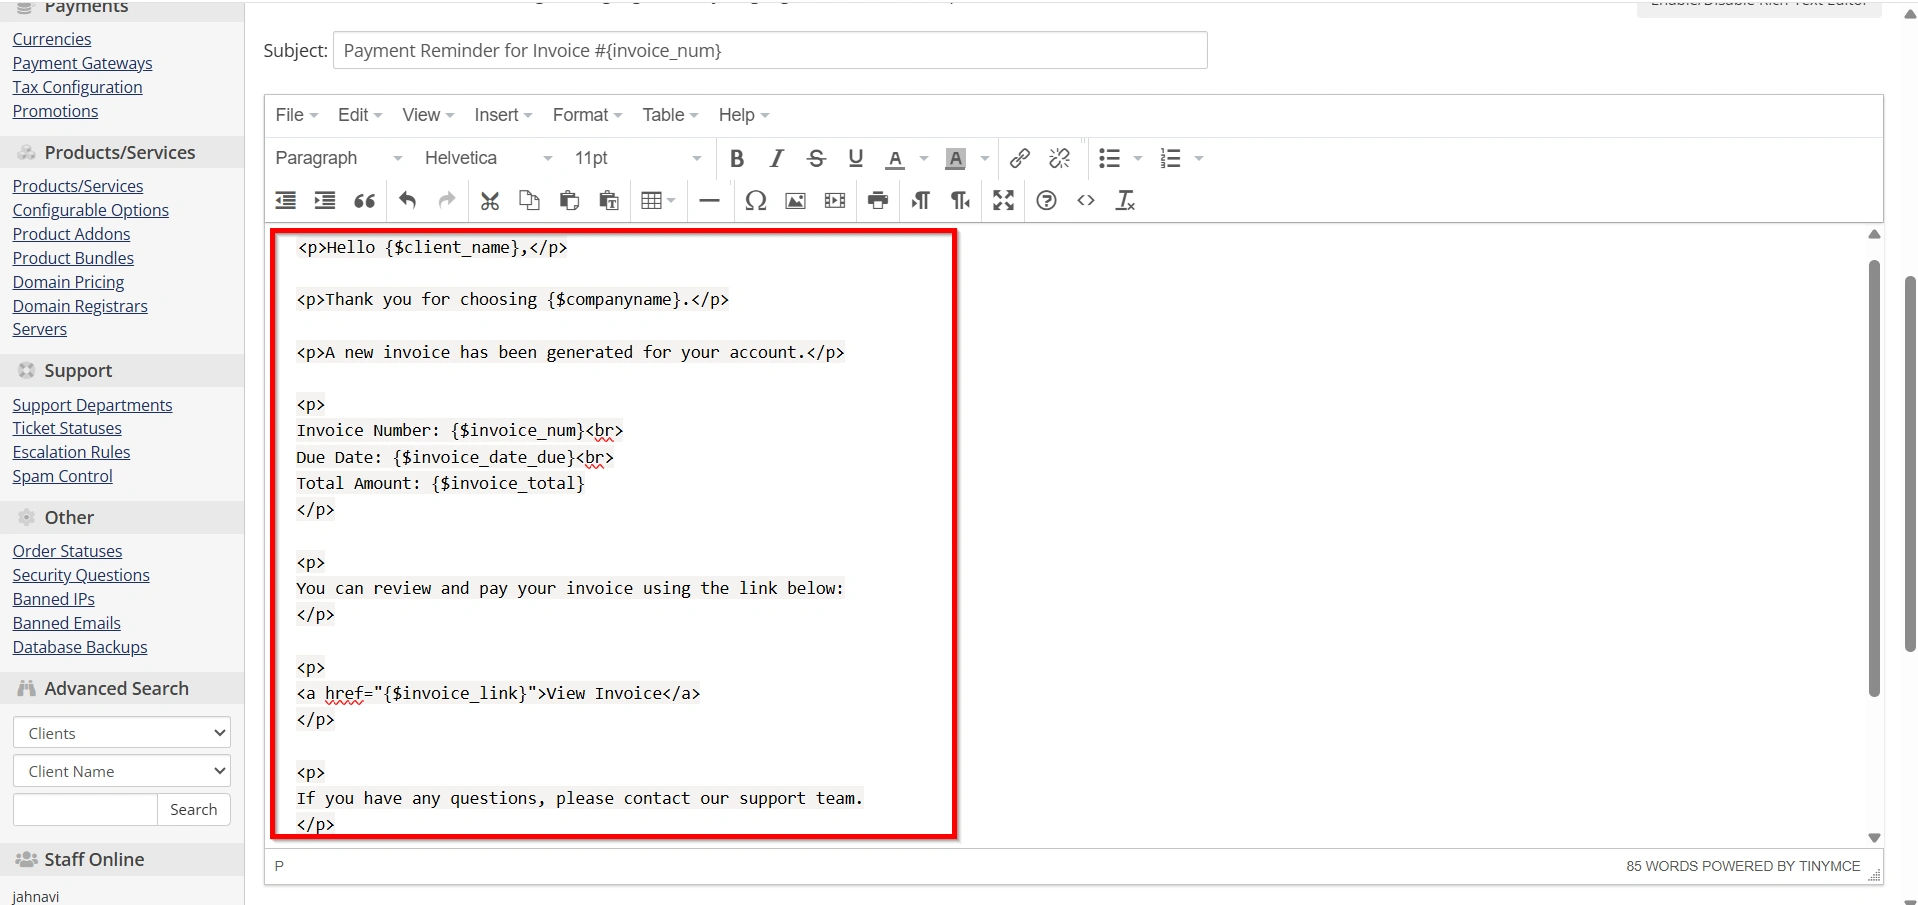Screen dimensions: 1918x905
Task: Set right-to-left text direction
Action: point(961,200)
